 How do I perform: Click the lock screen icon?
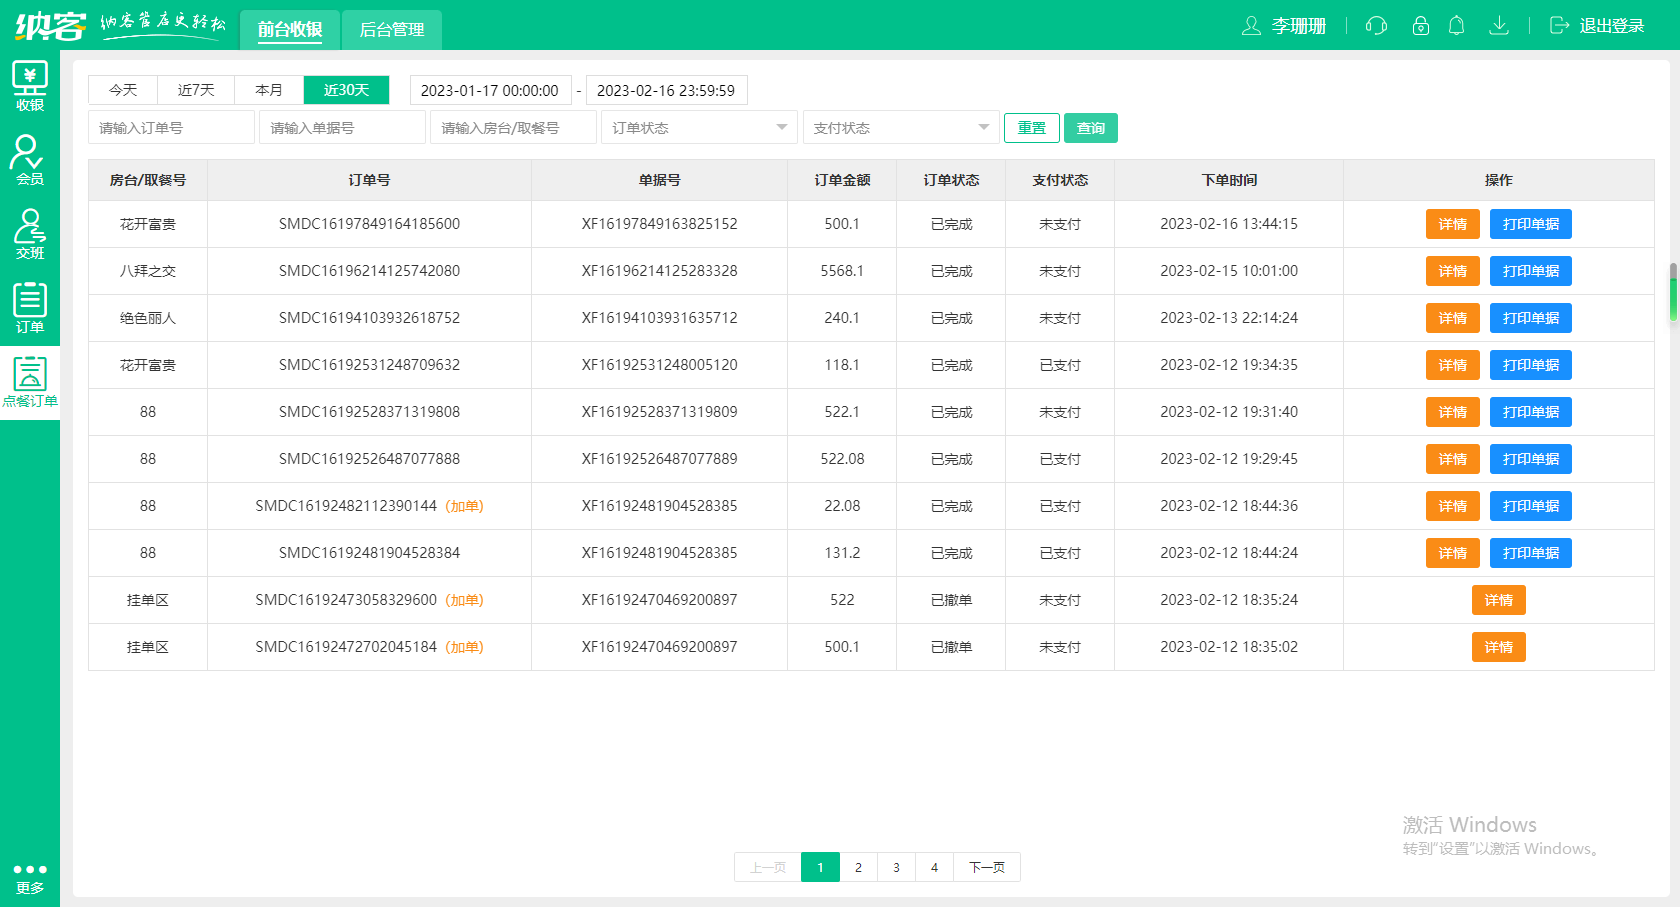[x=1420, y=26]
